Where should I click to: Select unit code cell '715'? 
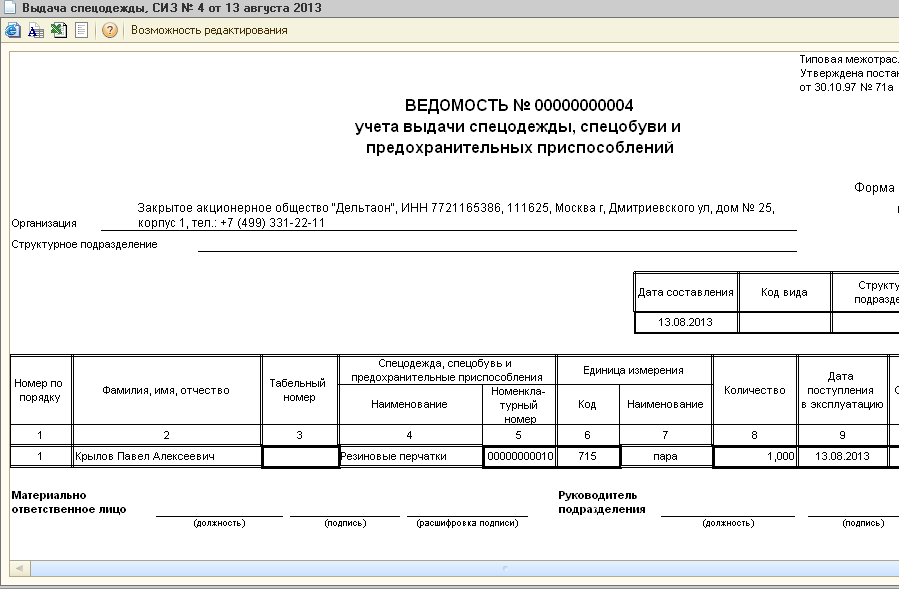coord(588,457)
